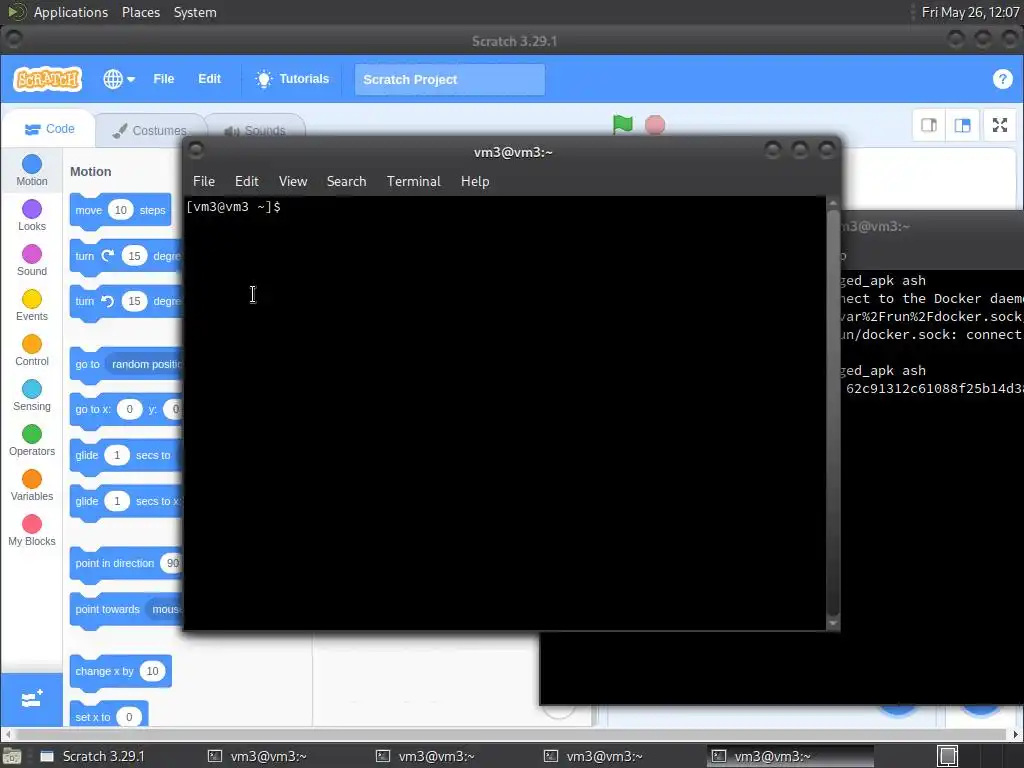Switch to large stage layout

(962, 125)
